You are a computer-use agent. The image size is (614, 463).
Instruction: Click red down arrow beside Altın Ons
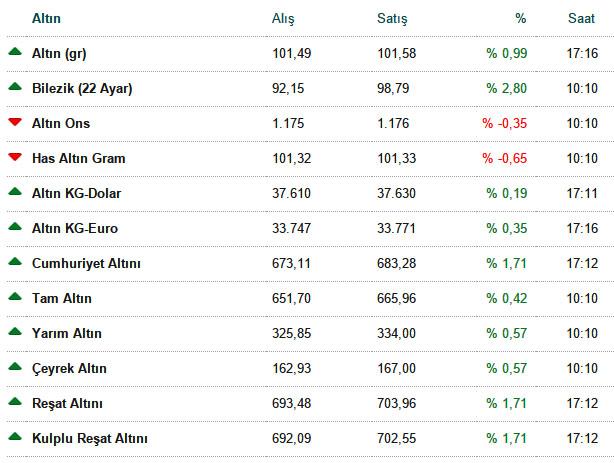(15, 122)
